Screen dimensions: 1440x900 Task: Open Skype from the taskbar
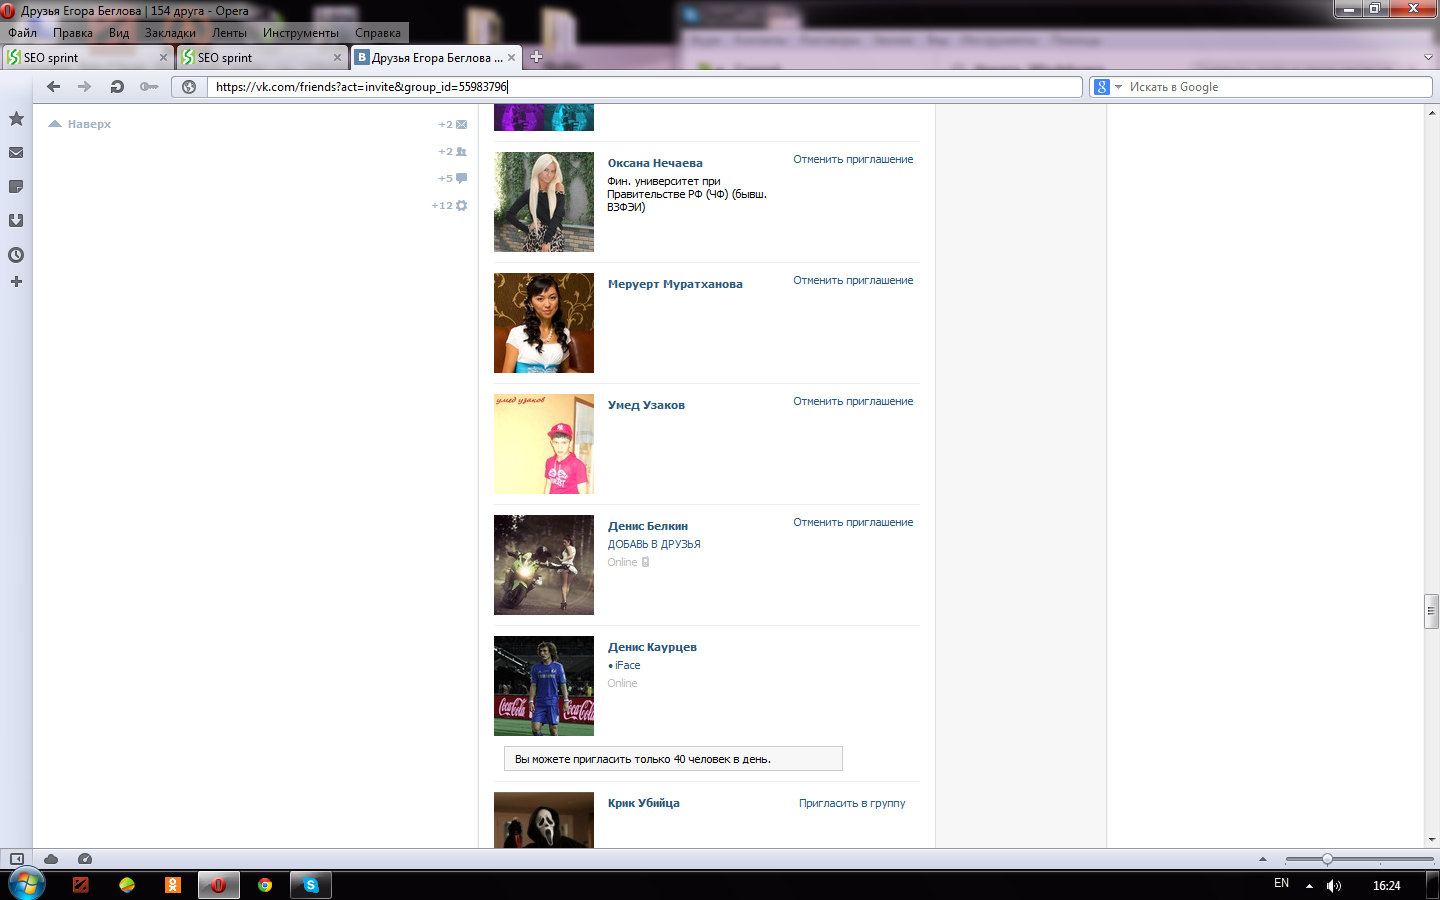311,885
